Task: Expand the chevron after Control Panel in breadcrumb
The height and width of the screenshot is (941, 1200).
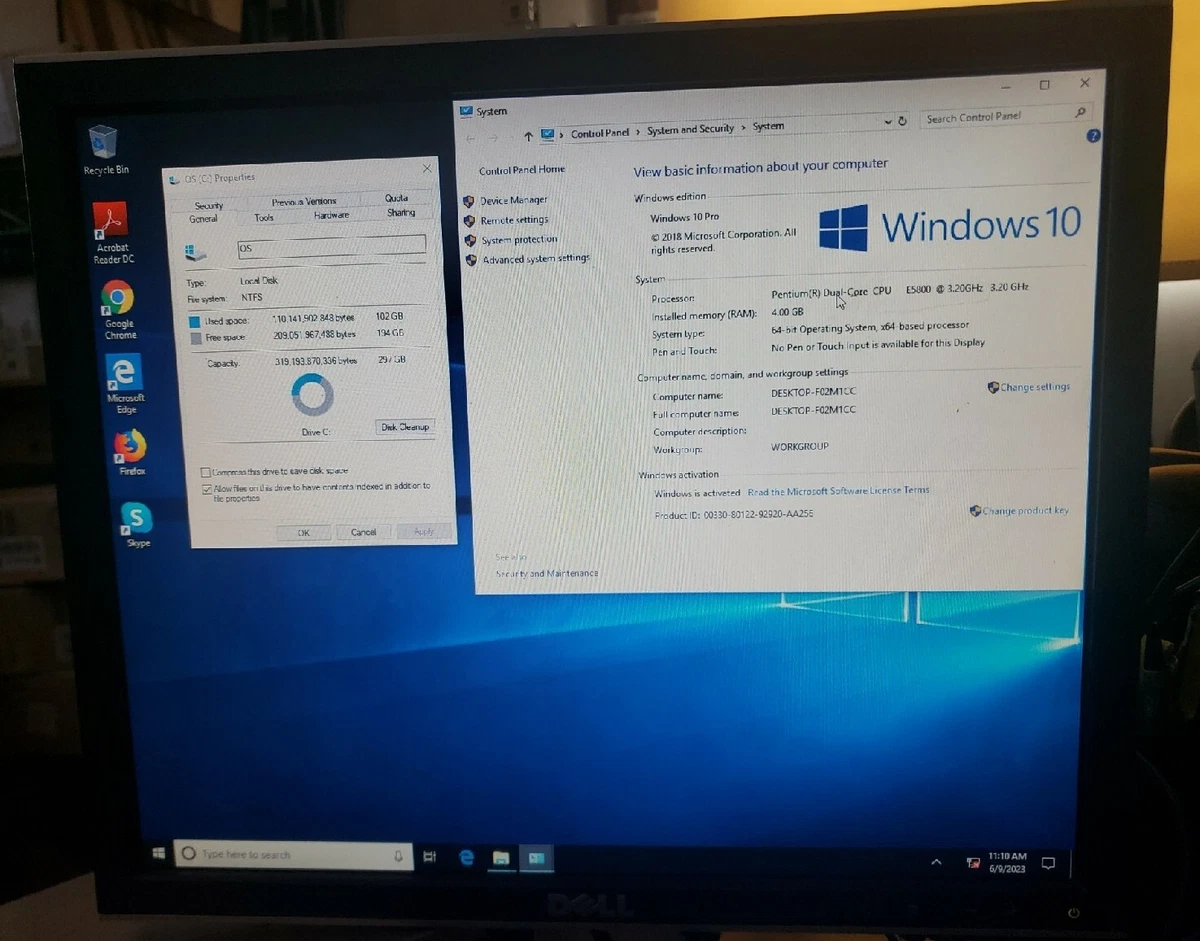Action: pos(638,131)
